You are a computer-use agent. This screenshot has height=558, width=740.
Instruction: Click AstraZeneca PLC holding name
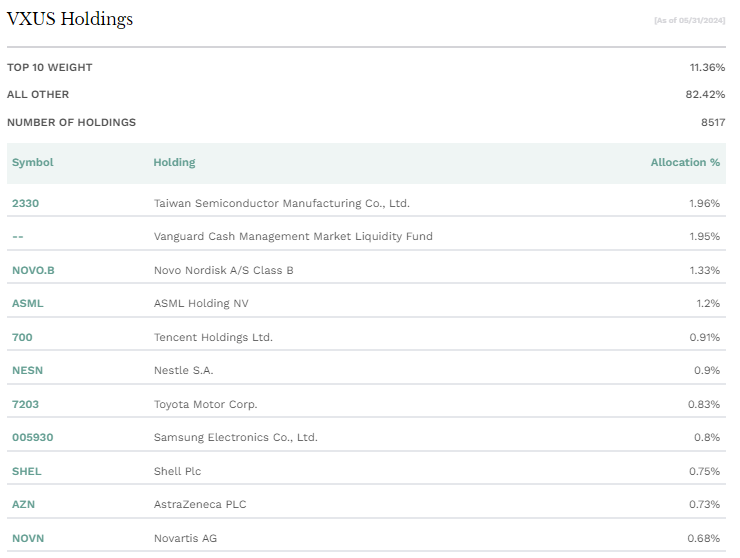pyautogui.click(x=200, y=505)
